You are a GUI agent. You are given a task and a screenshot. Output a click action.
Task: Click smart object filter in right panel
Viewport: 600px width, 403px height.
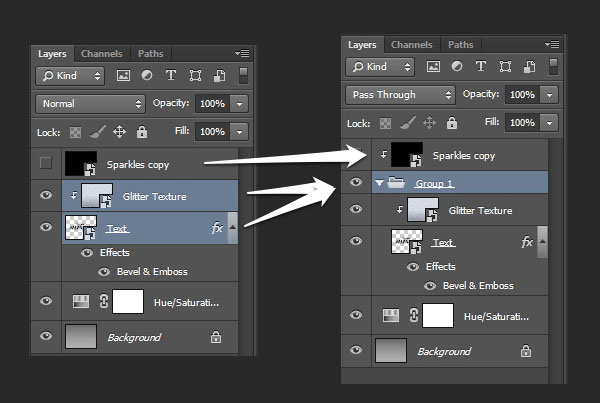pos(529,66)
